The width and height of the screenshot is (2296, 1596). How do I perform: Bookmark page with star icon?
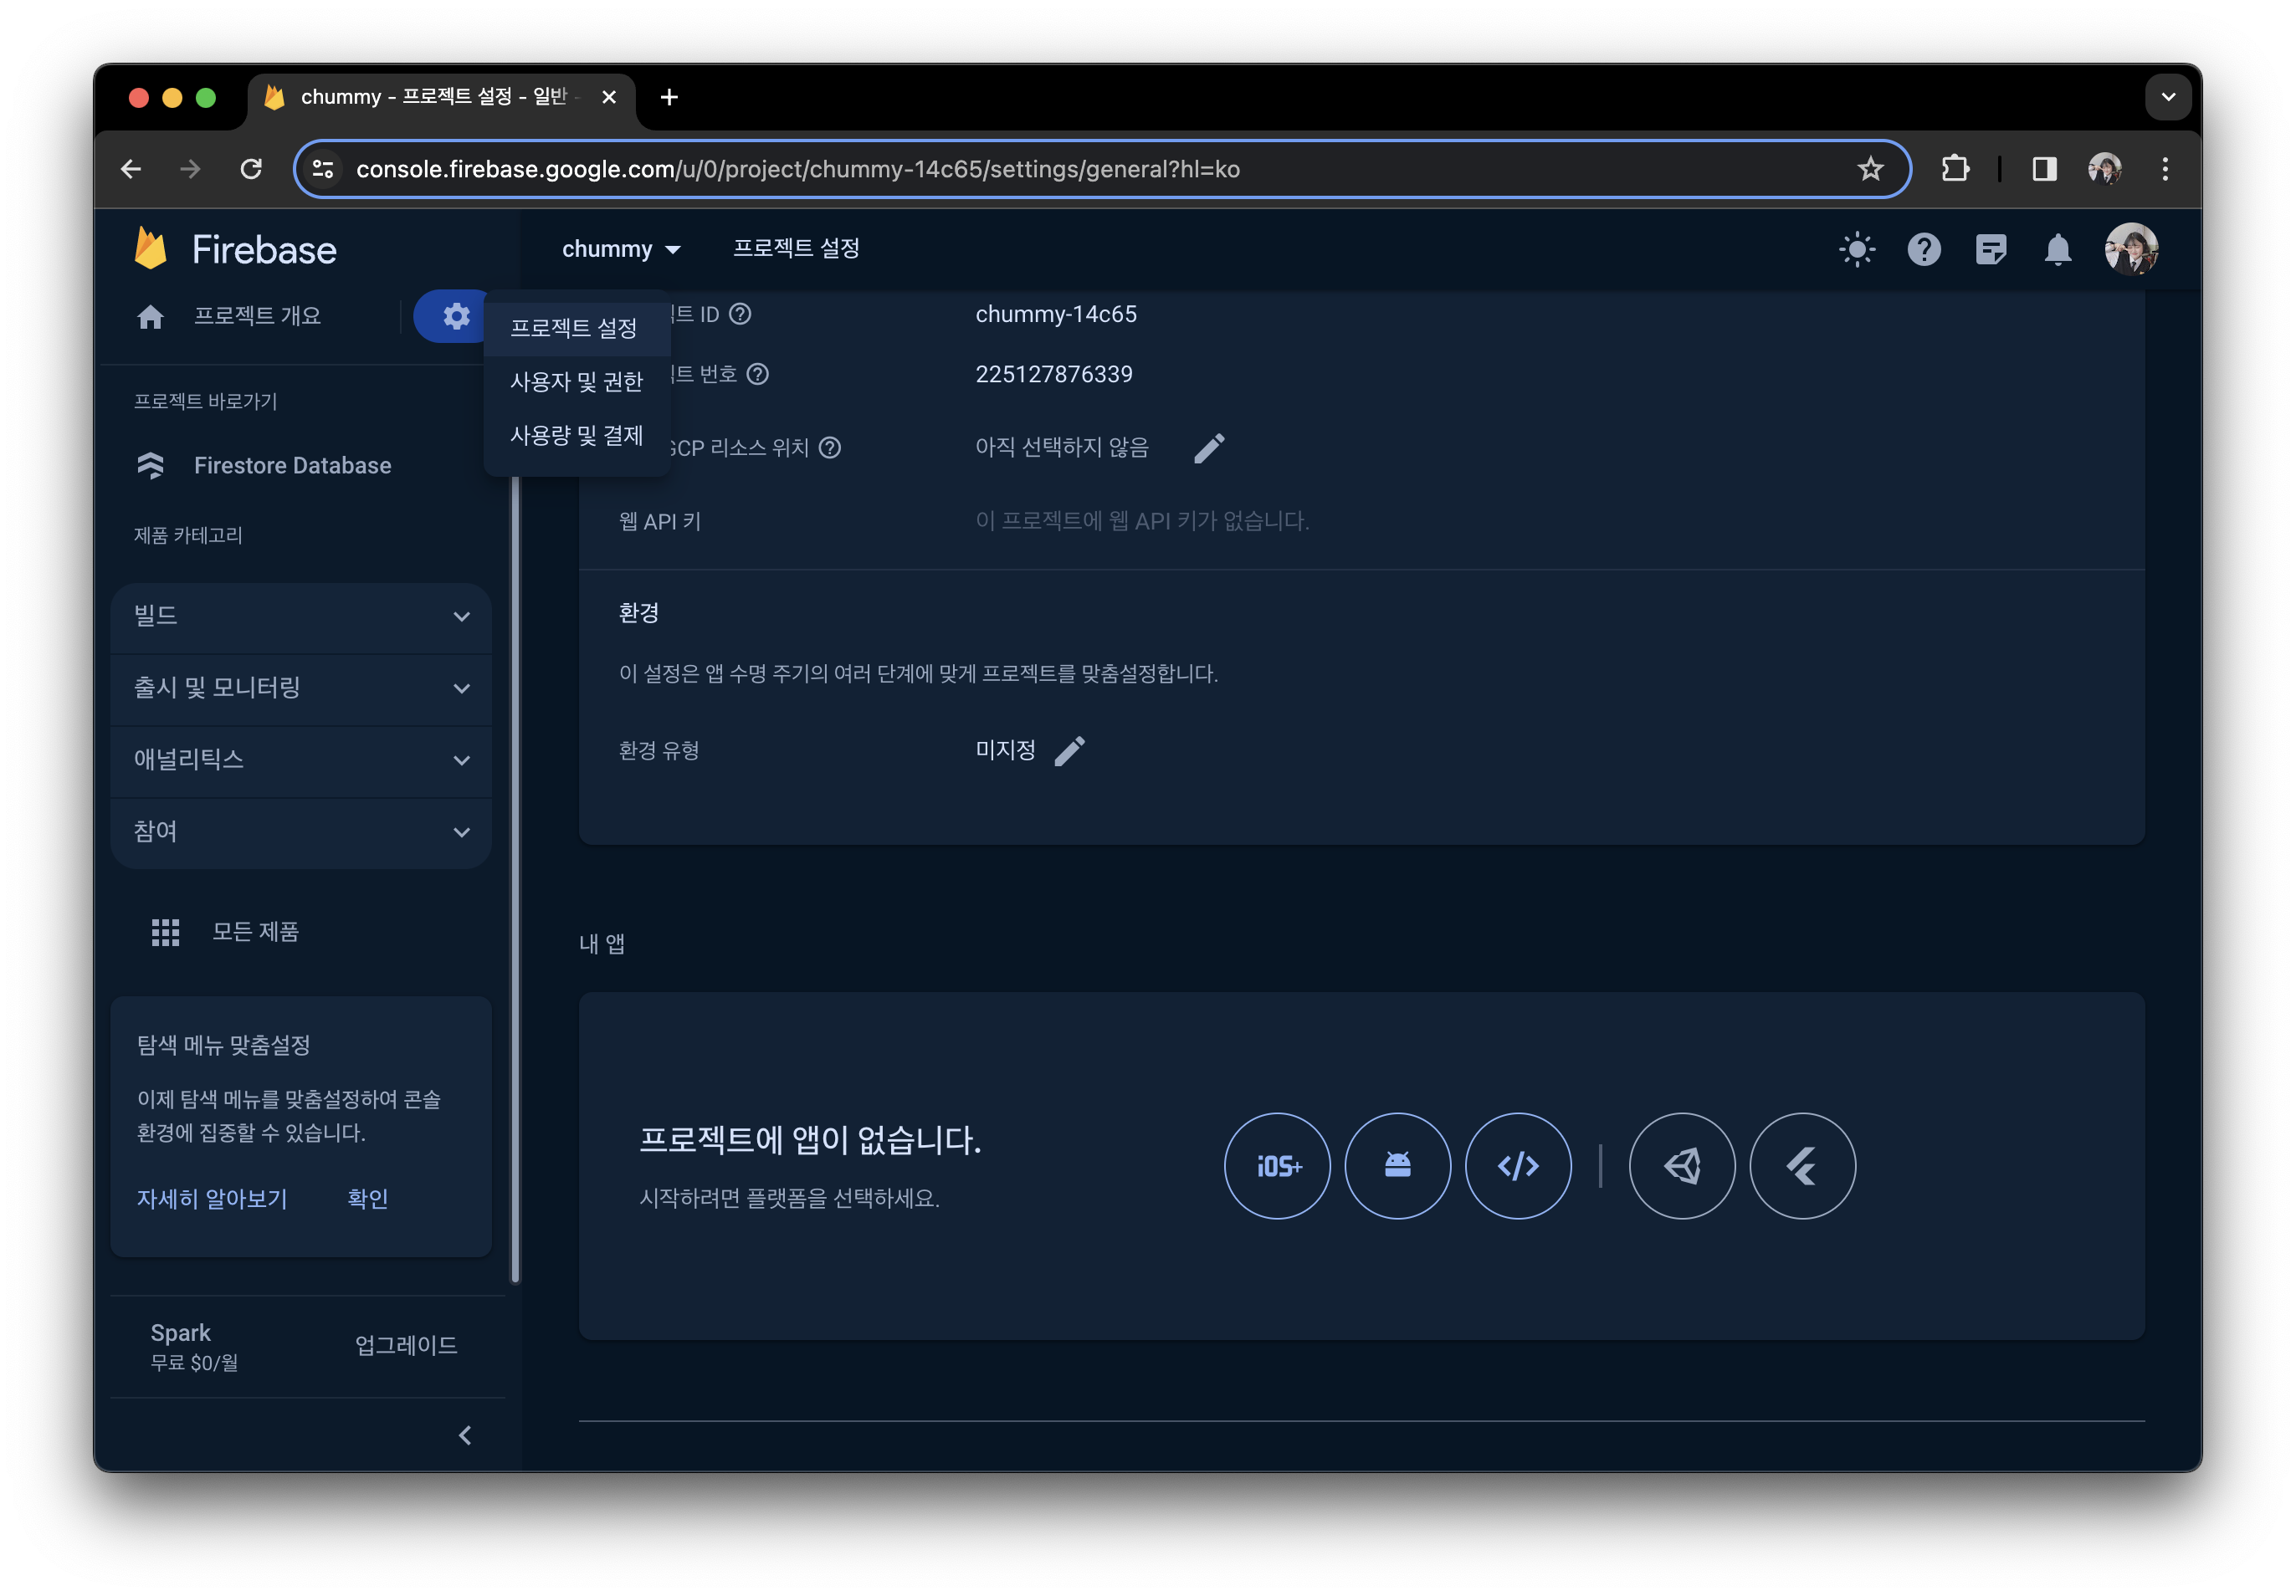(x=1870, y=169)
